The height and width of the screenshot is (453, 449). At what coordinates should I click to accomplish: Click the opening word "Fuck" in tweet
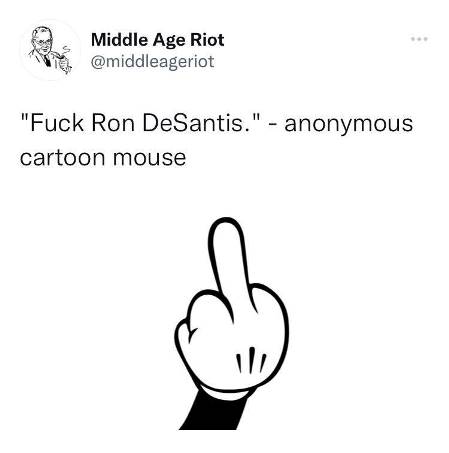click(x=56, y=123)
